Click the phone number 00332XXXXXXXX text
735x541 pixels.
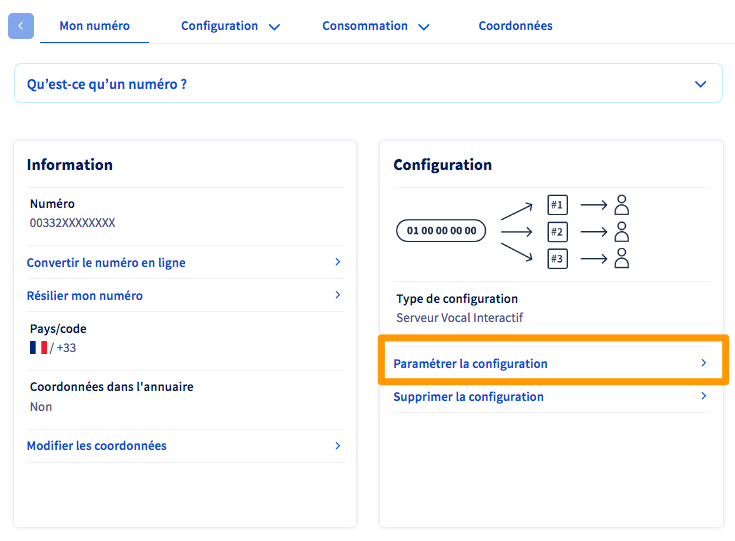73,223
